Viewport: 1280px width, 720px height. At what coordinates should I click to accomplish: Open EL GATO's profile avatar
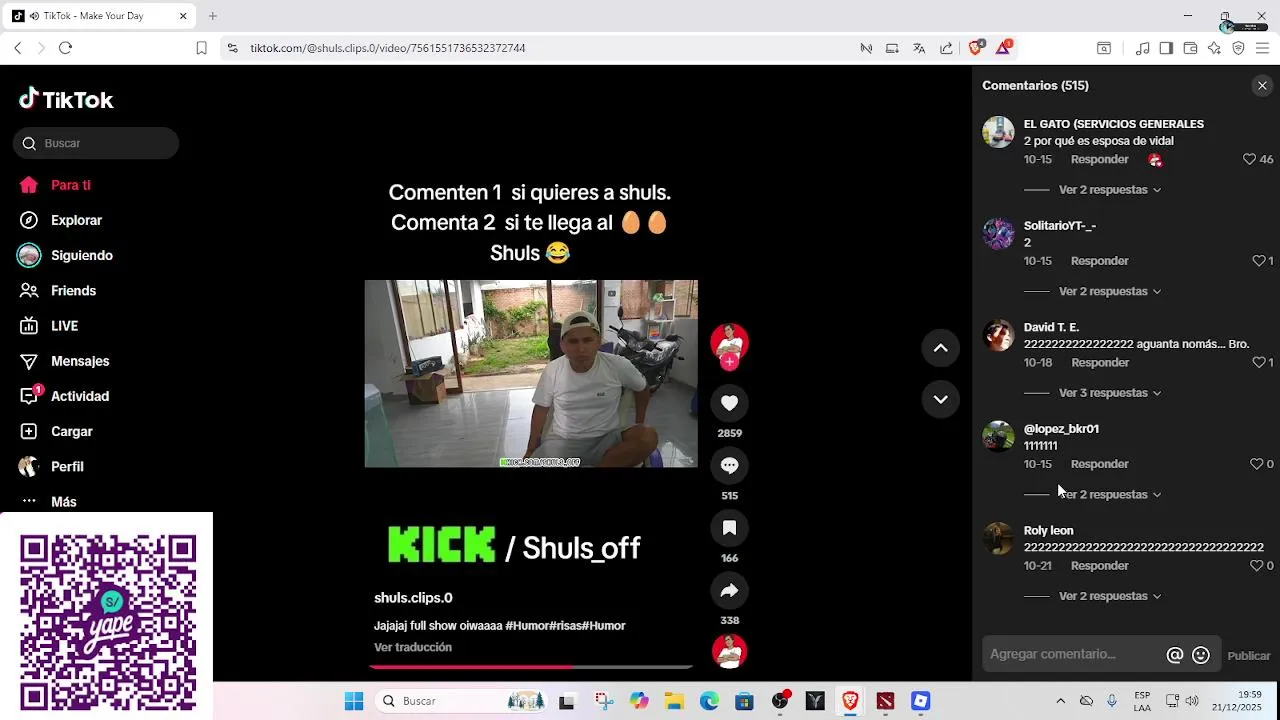(998, 132)
